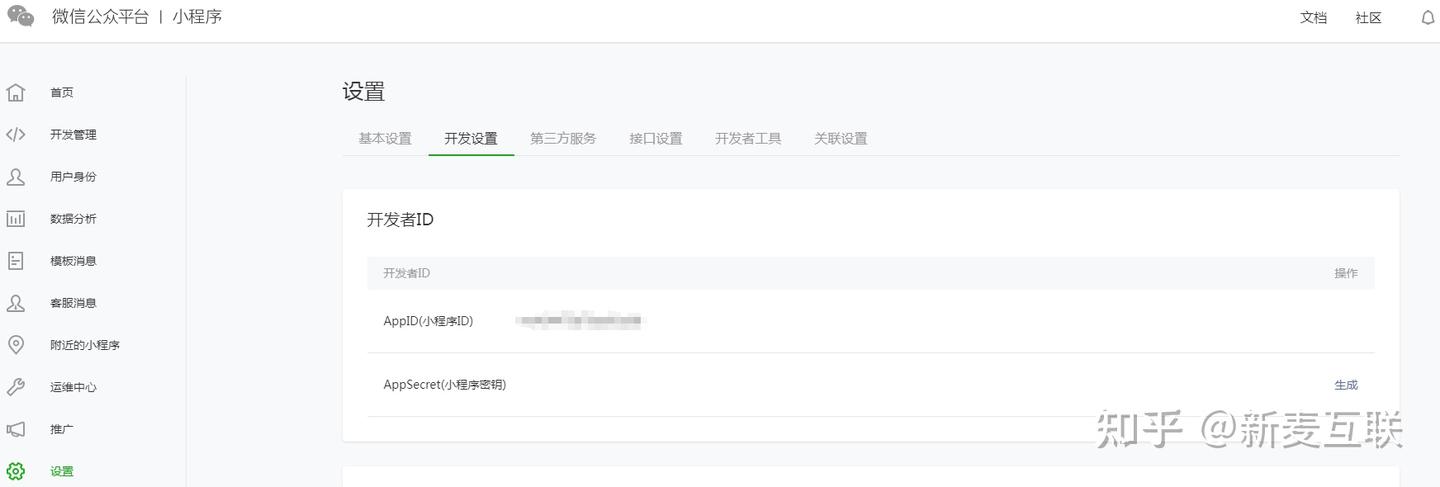Open 客服消息 in the sidebar
The width and height of the screenshot is (1440, 487).
point(73,303)
